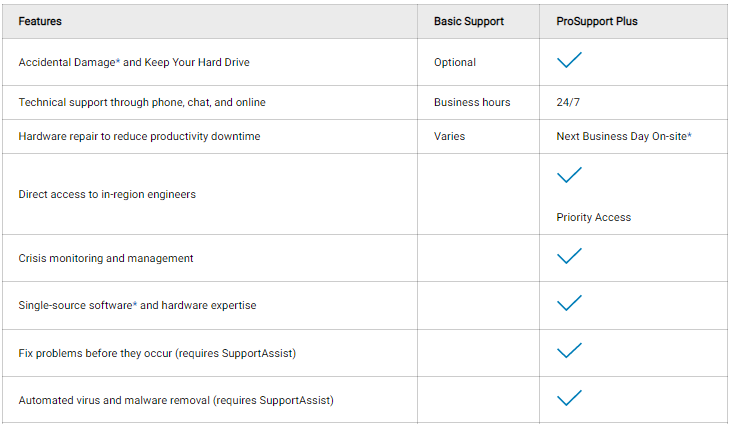Click the Accidental Damage feature text
Viewport: 731px width, 424px height.
coord(134,63)
